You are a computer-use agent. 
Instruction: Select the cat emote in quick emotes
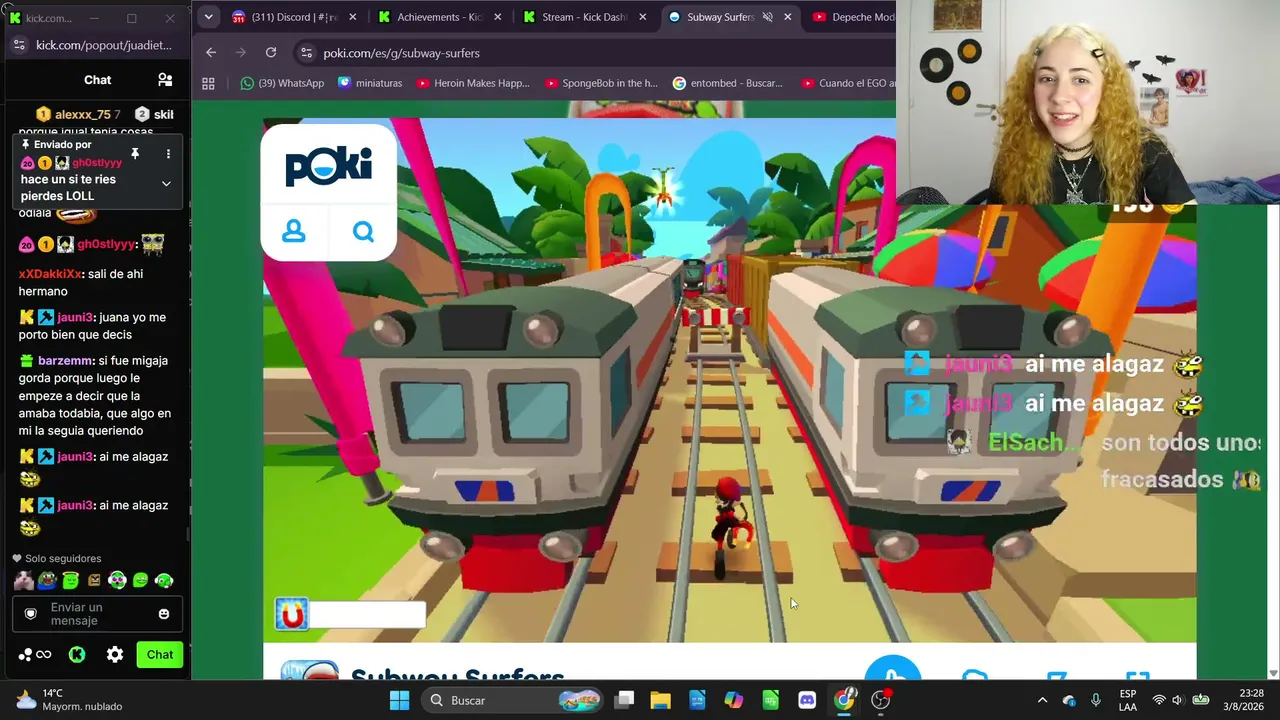click(x=24, y=580)
